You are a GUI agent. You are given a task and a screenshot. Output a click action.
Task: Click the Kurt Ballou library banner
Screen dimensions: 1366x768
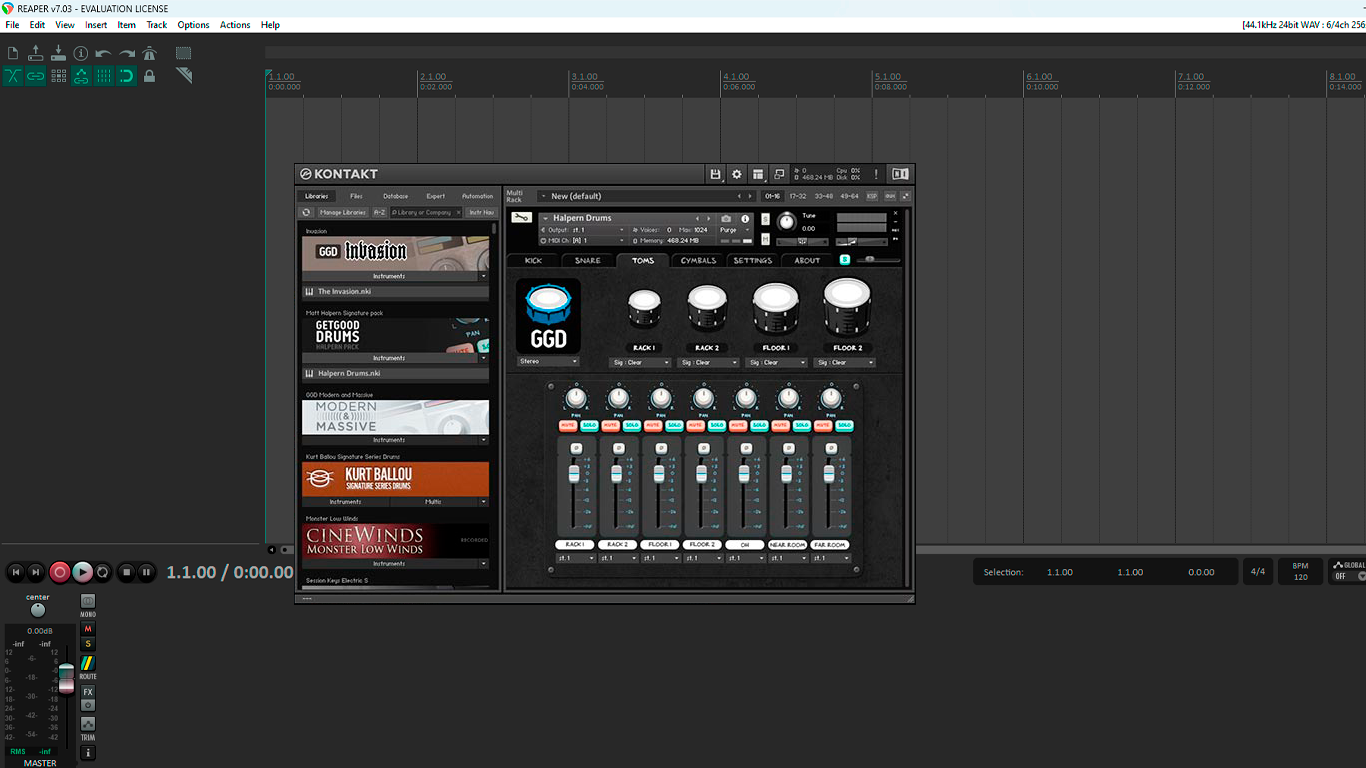click(x=396, y=479)
